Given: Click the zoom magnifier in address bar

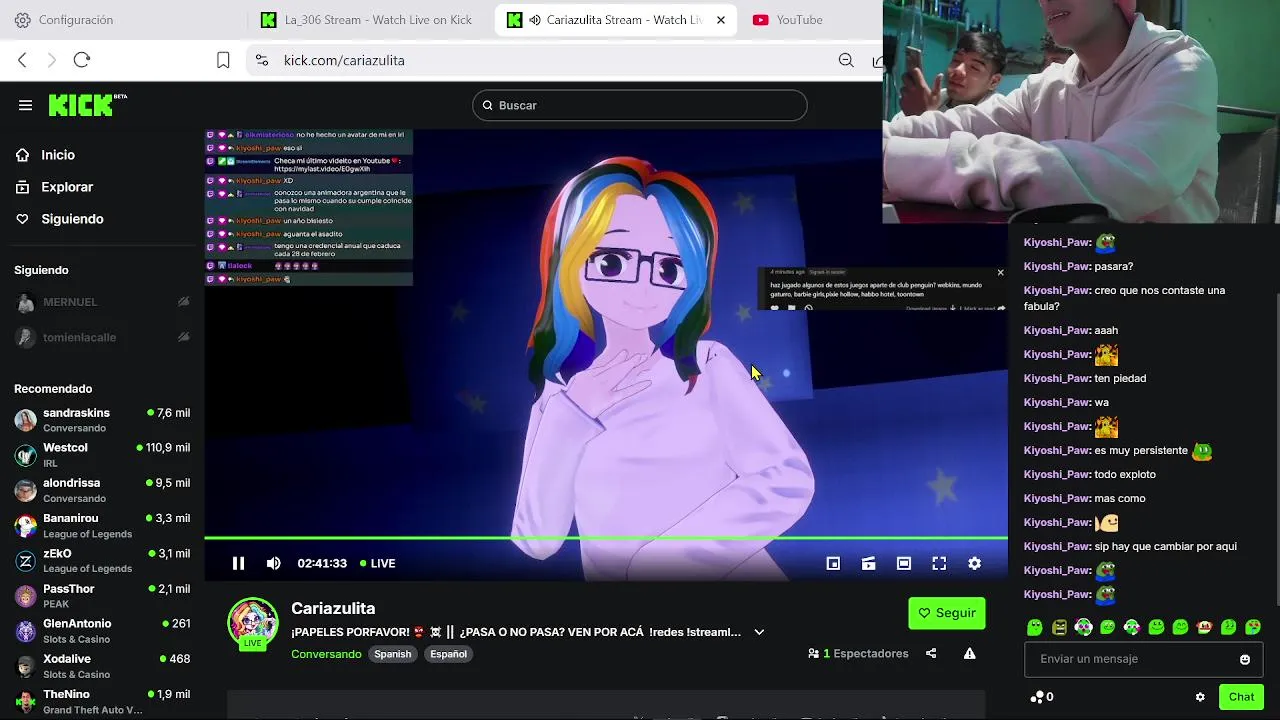Looking at the screenshot, I should click(846, 60).
